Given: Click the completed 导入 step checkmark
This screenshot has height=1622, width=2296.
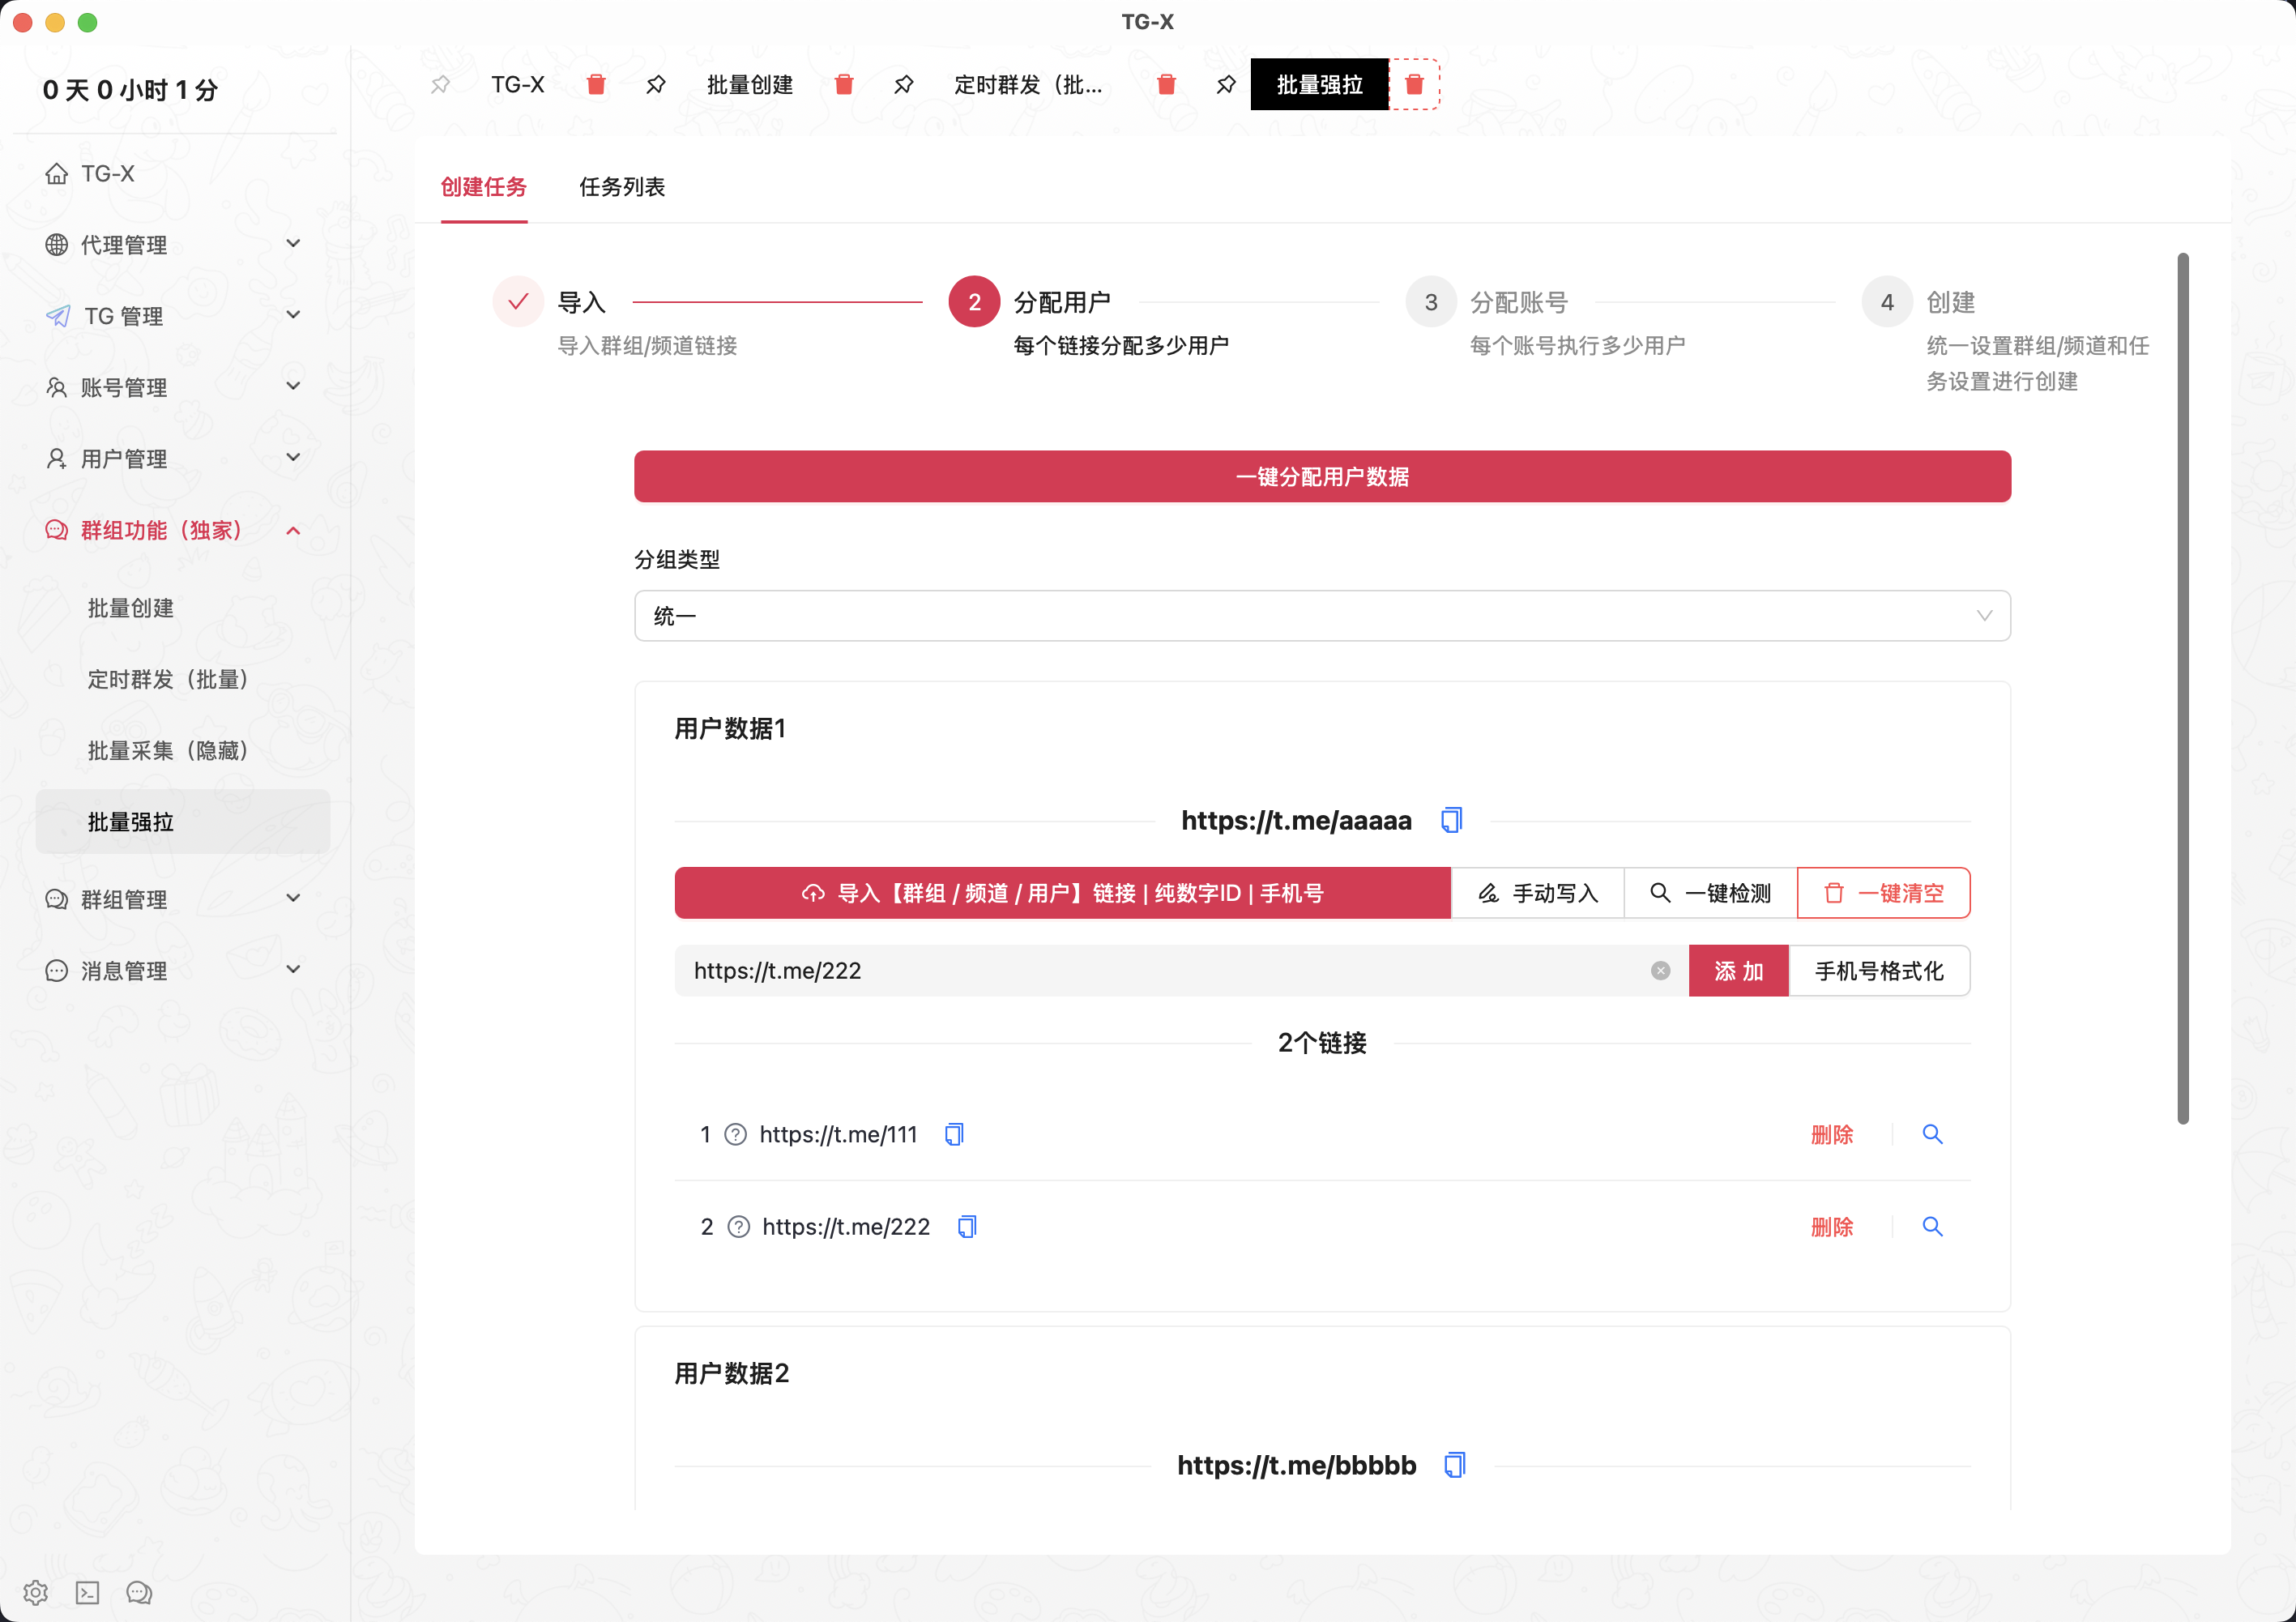Looking at the screenshot, I should click(518, 301).
